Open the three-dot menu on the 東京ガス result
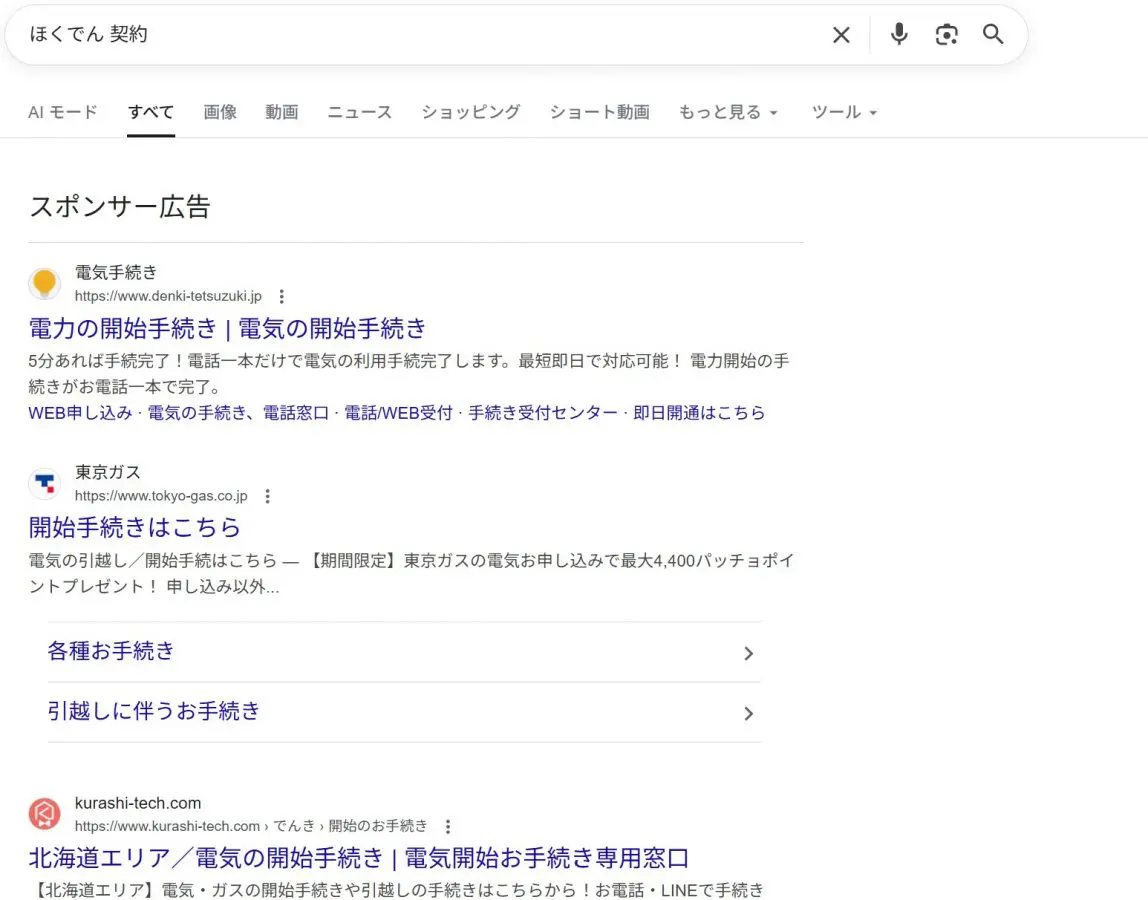This screenshot has width=1148, height=900. (x=267, y=495)
